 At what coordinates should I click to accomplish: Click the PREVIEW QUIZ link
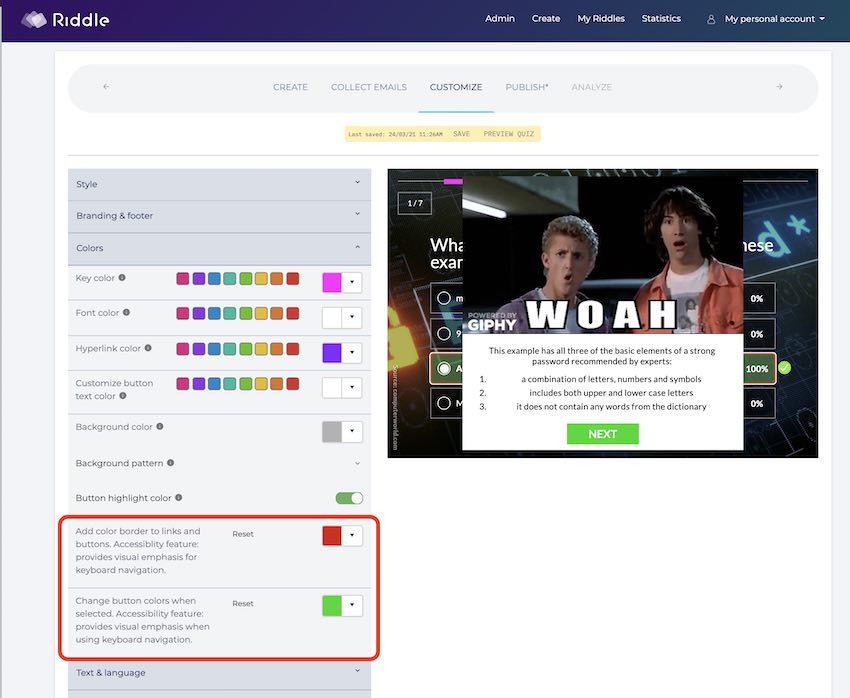point(508,134)
